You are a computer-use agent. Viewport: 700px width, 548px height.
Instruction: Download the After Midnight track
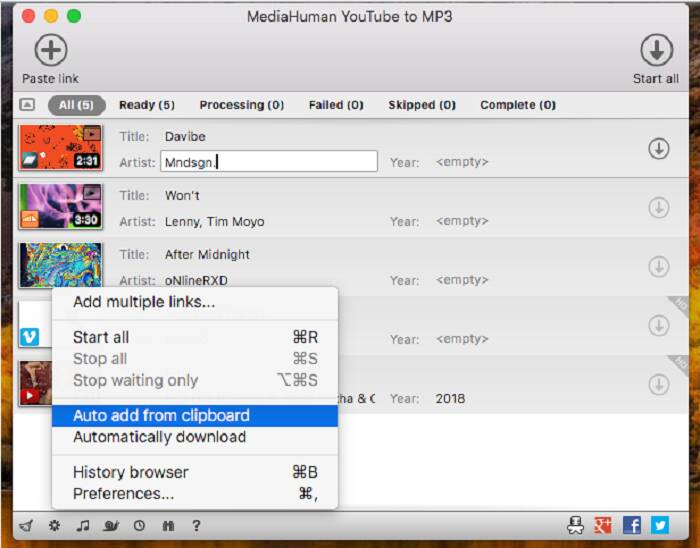658,267
